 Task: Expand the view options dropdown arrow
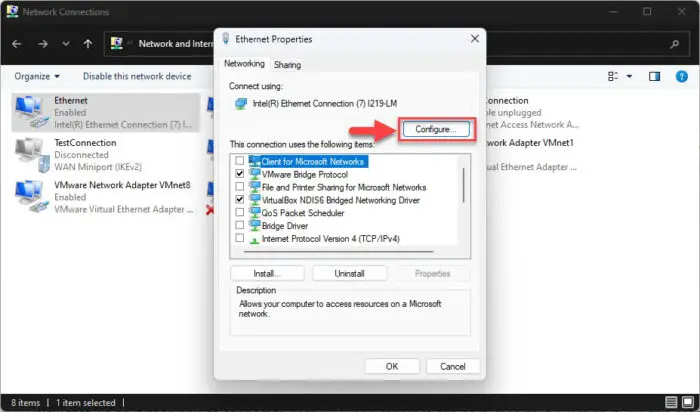(629, 76)
